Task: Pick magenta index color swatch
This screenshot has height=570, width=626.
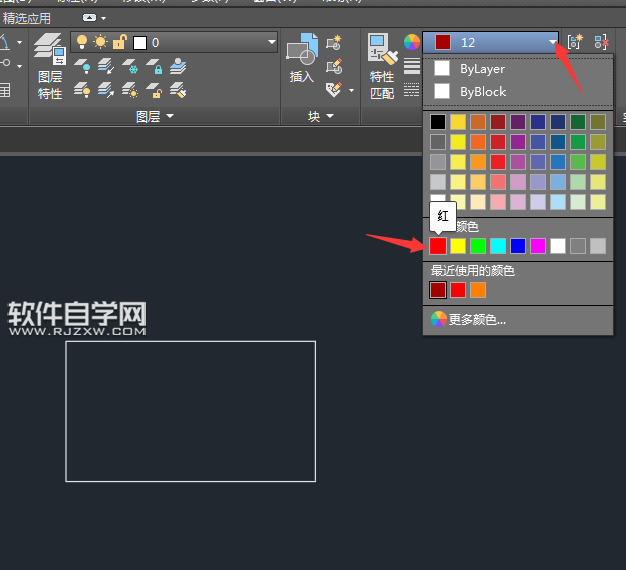Action: coord(538,246)
